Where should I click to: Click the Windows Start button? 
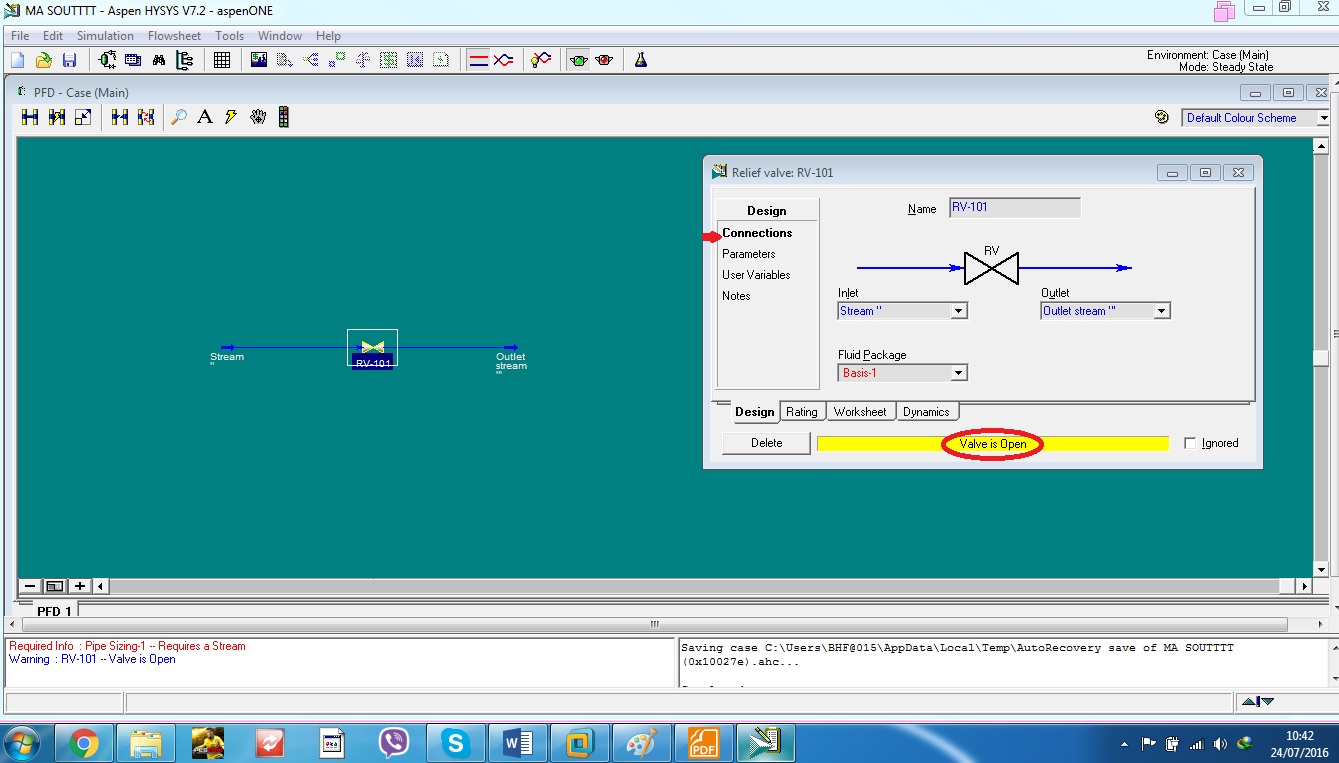pos(22,743)
